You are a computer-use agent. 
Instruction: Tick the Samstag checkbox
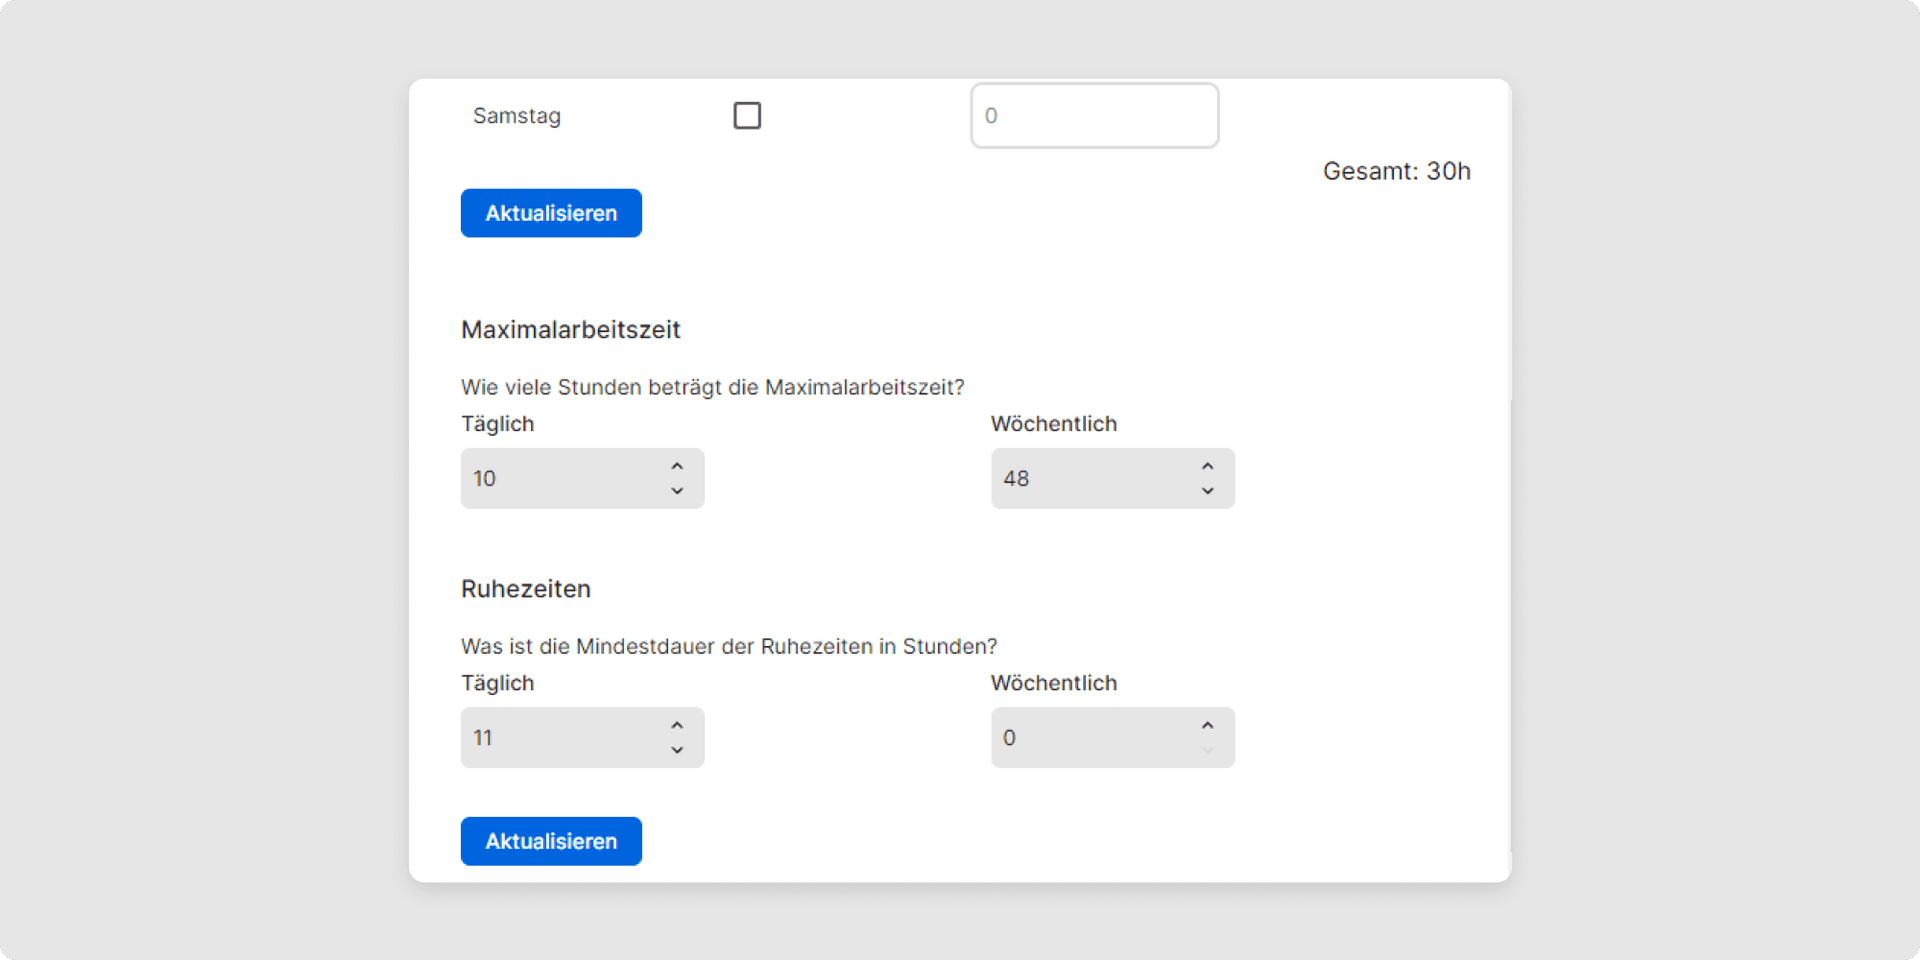(x=747, y=116)
